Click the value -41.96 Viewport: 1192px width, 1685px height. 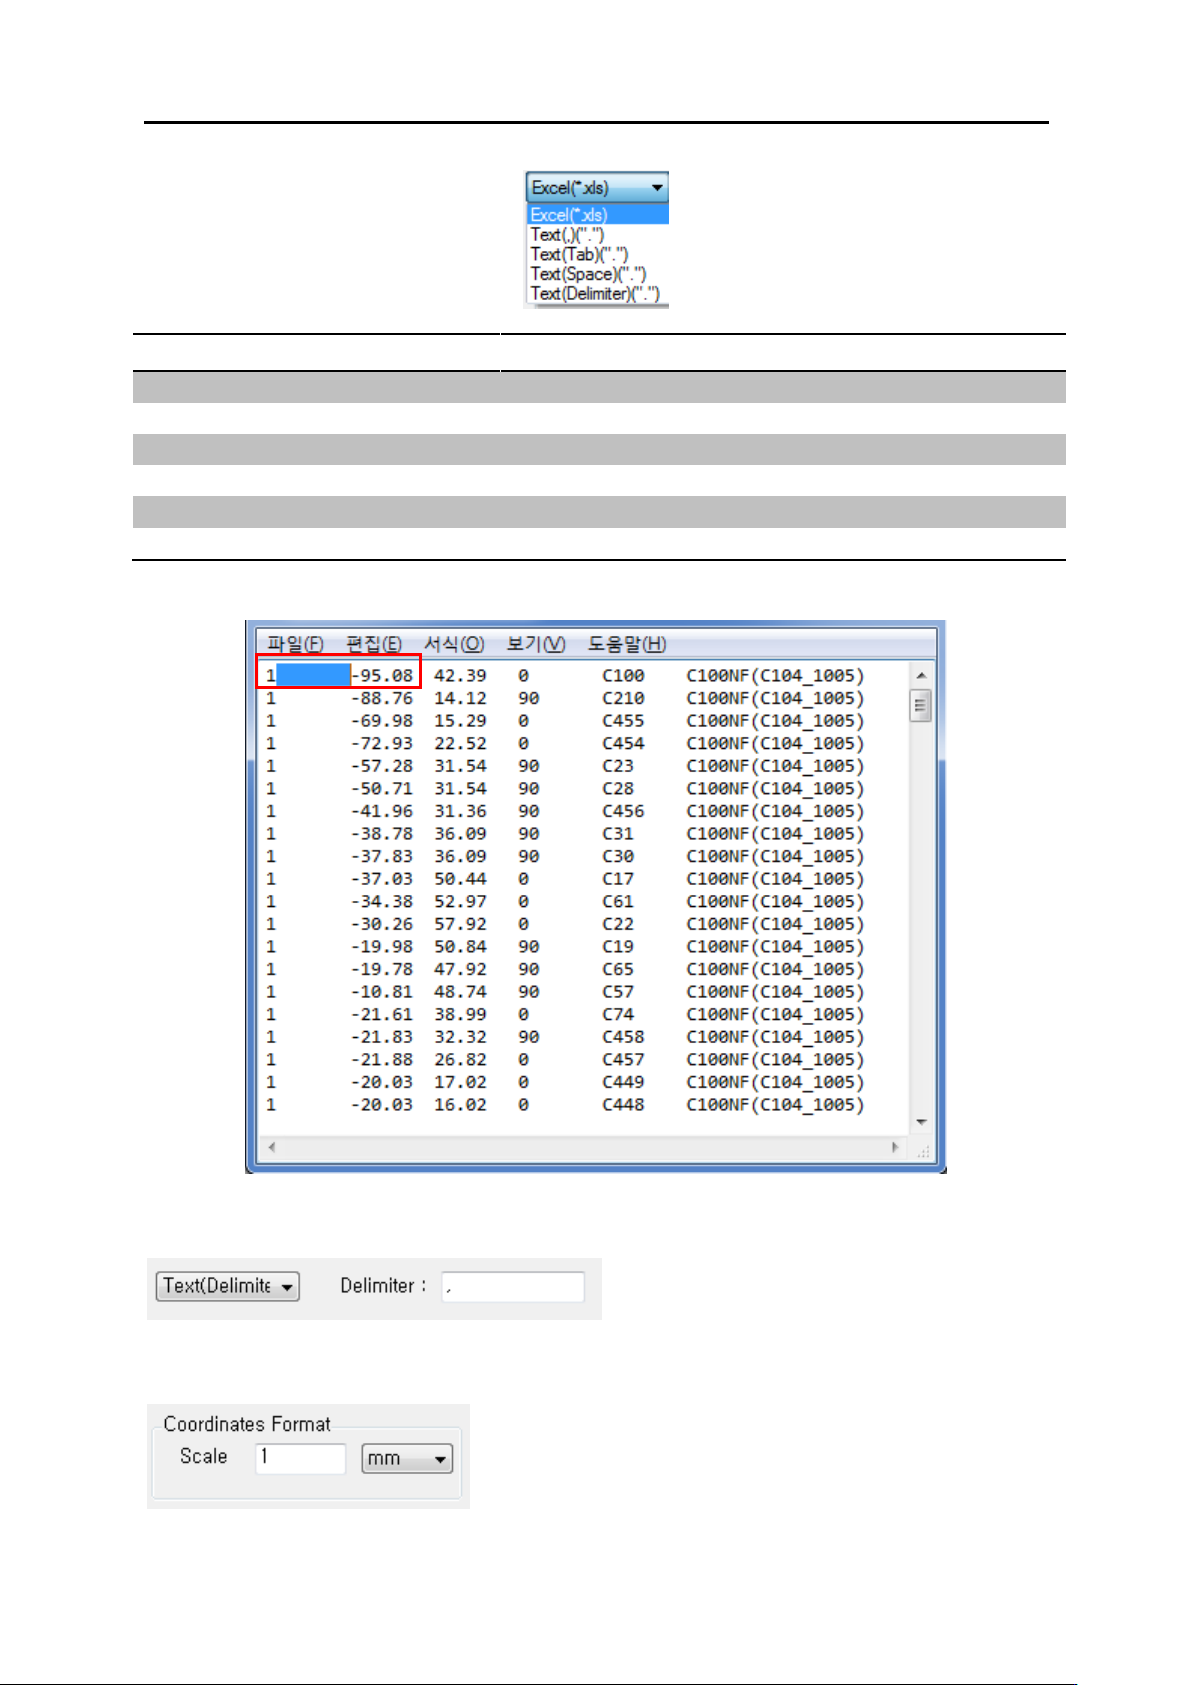[382, 811]
